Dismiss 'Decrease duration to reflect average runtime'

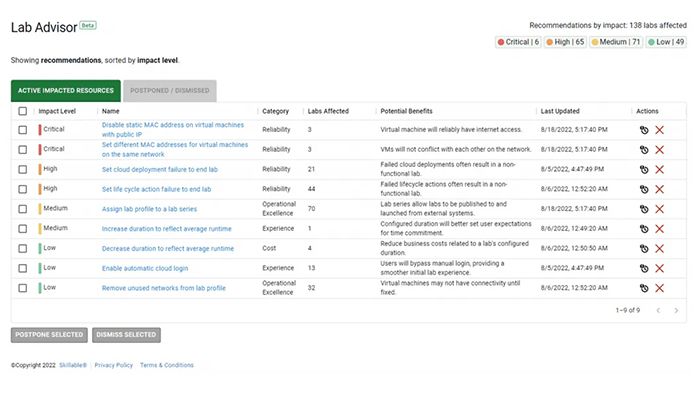(659, 248)
